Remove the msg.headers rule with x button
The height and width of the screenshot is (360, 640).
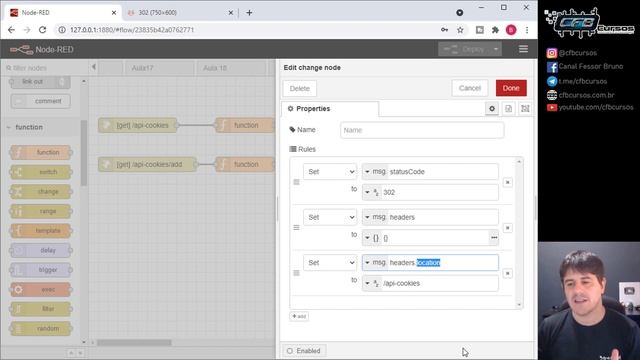click(x=507, y=228)
